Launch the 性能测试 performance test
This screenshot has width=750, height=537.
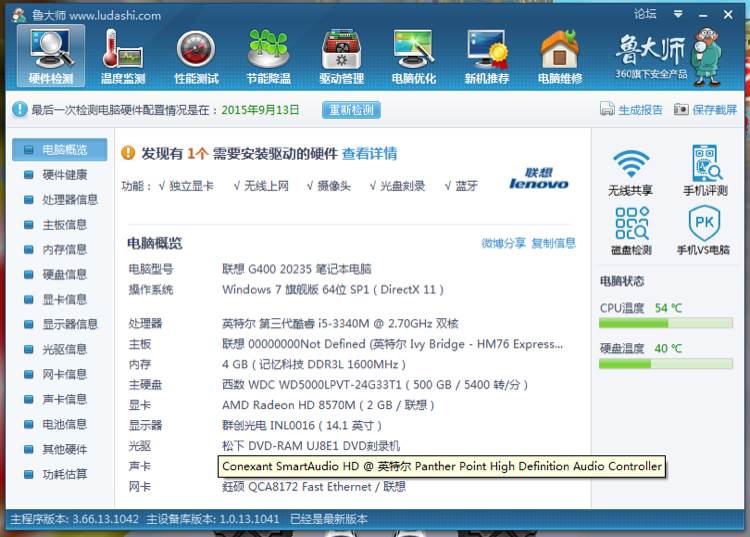(196, 56)
